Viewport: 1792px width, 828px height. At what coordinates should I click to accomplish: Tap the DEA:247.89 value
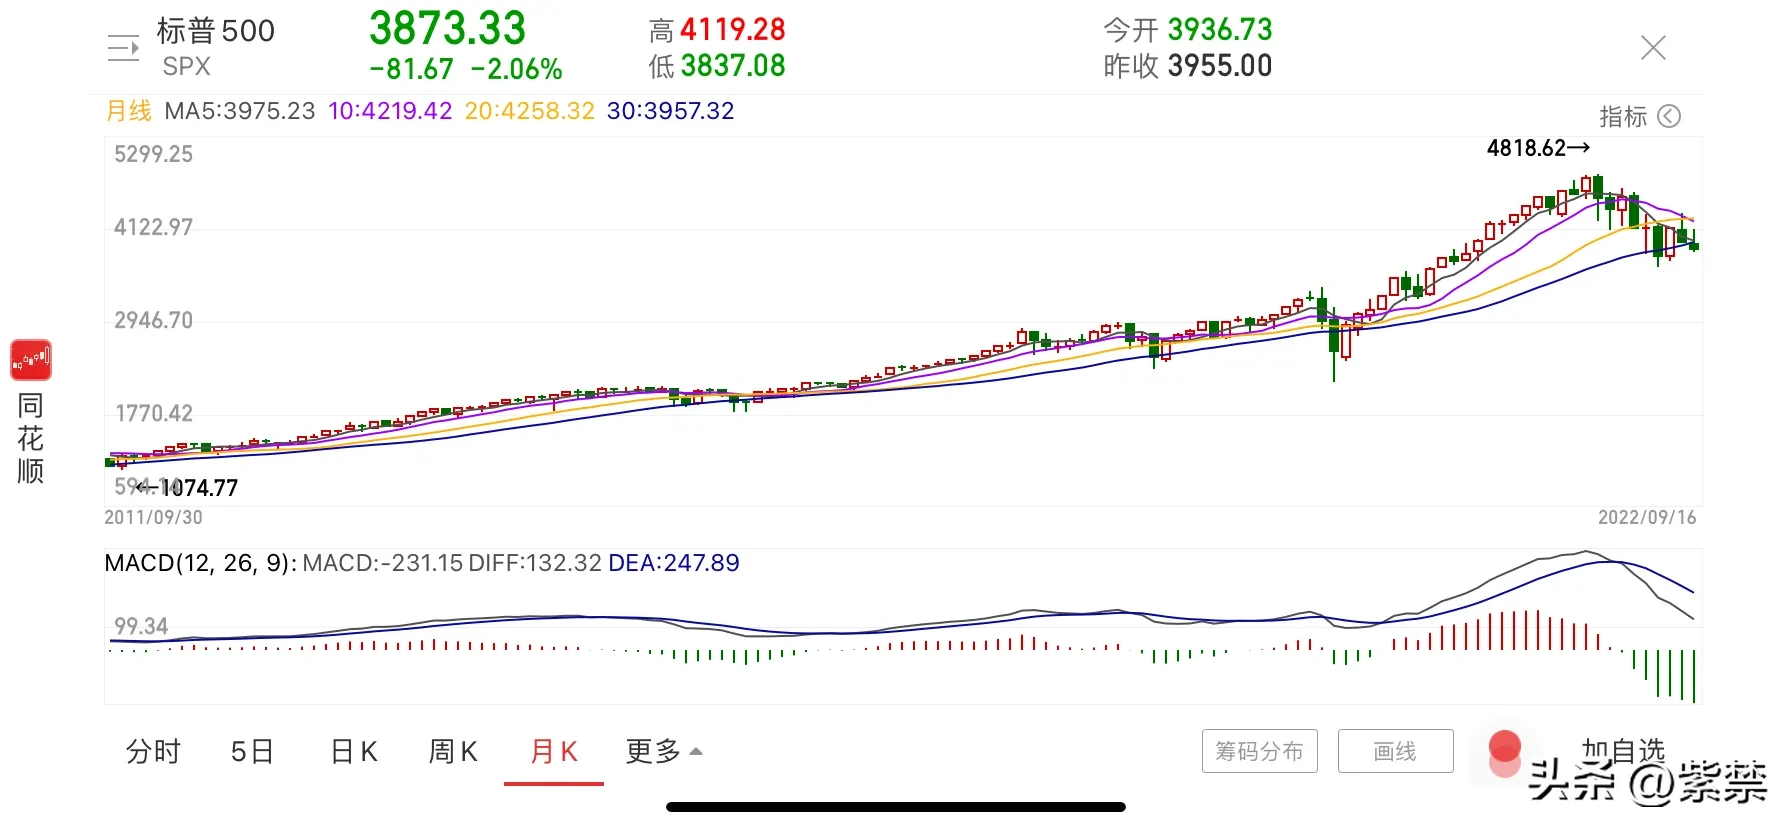pos(674,563)
